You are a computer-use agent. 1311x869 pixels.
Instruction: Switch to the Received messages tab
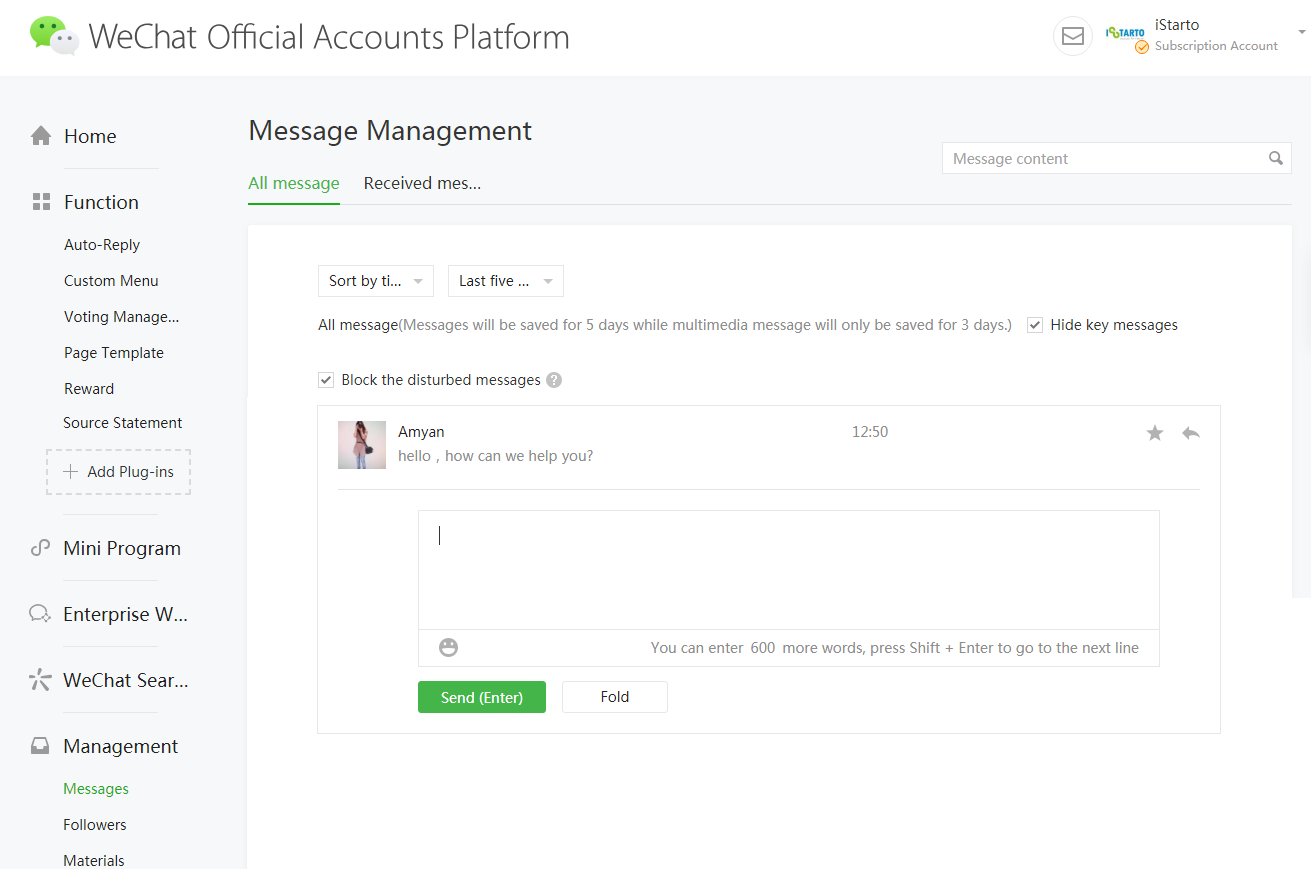[422, 183]
